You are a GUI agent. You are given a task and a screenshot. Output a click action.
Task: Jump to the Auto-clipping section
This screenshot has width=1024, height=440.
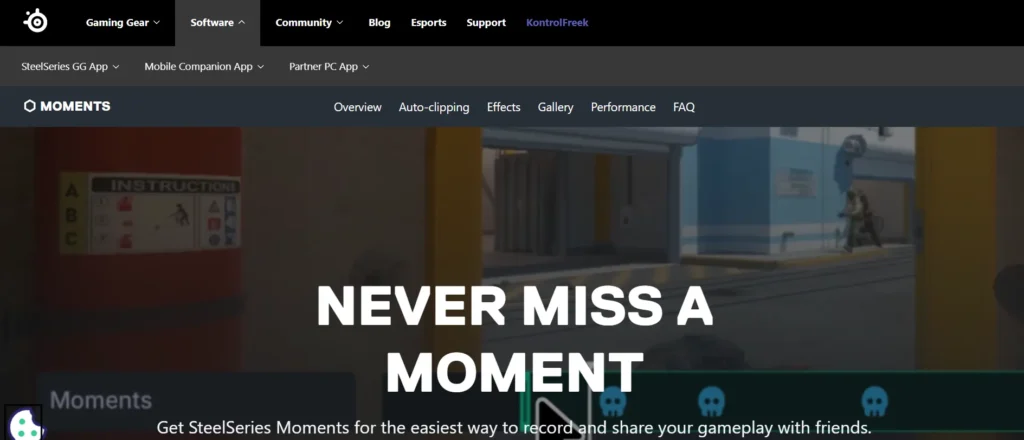[434, 107]
